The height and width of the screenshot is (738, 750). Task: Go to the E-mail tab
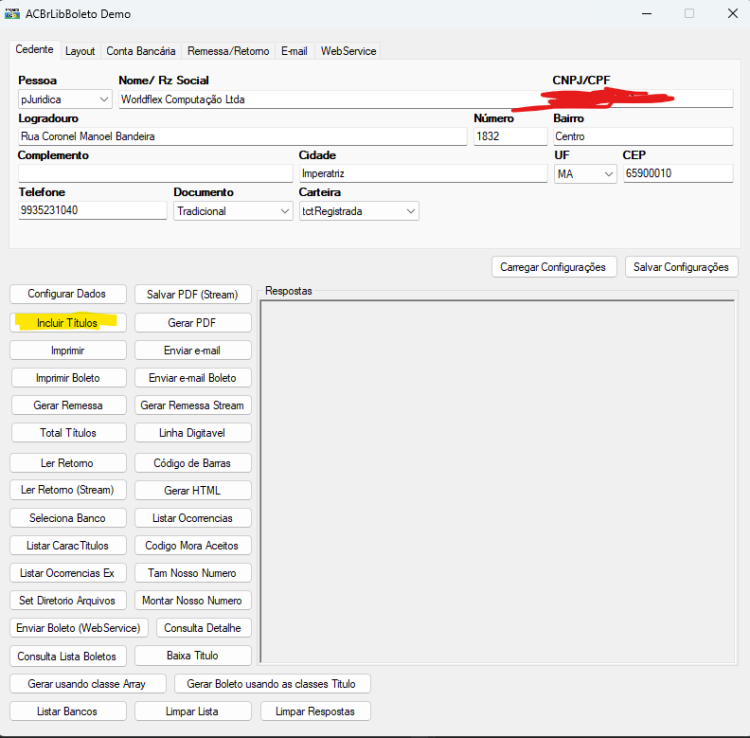[294, 51]
